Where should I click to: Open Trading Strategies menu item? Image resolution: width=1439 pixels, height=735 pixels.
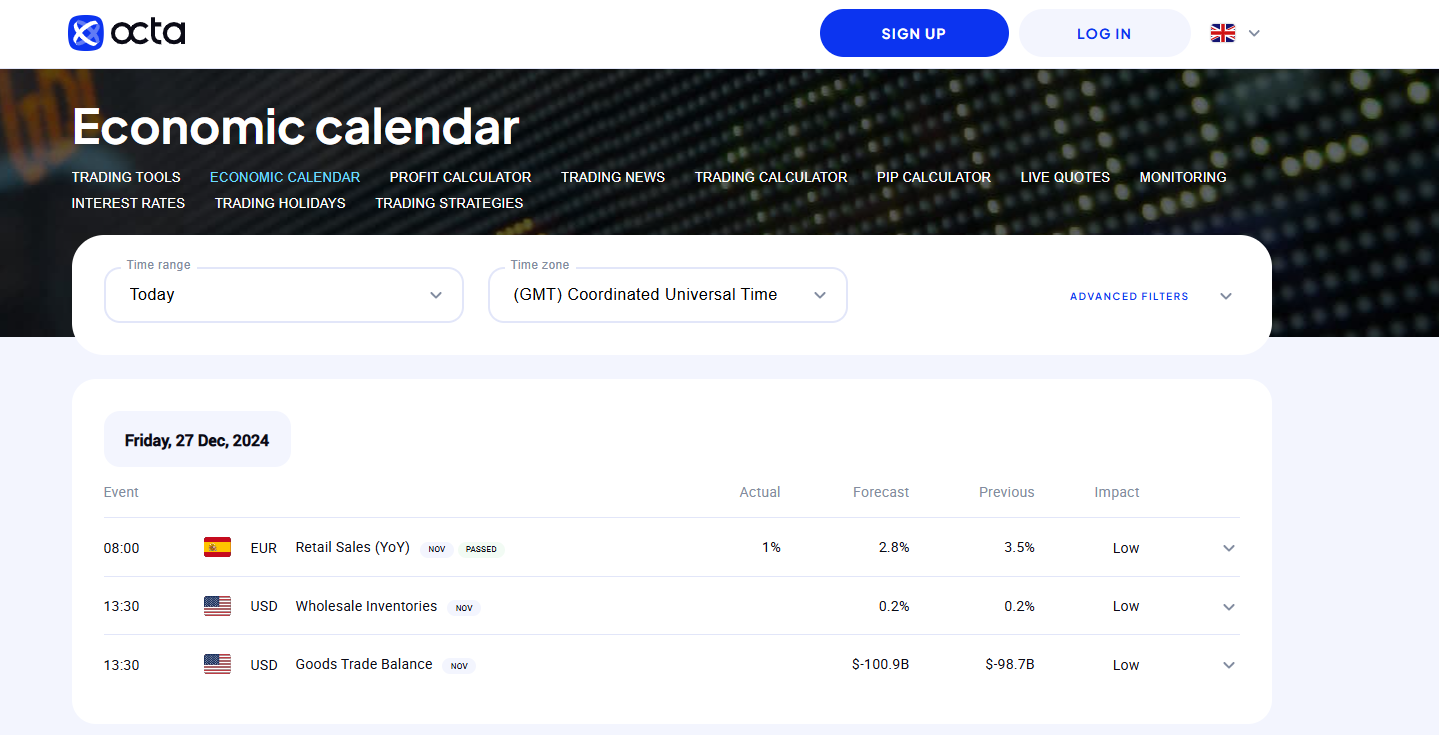[449, 203]
